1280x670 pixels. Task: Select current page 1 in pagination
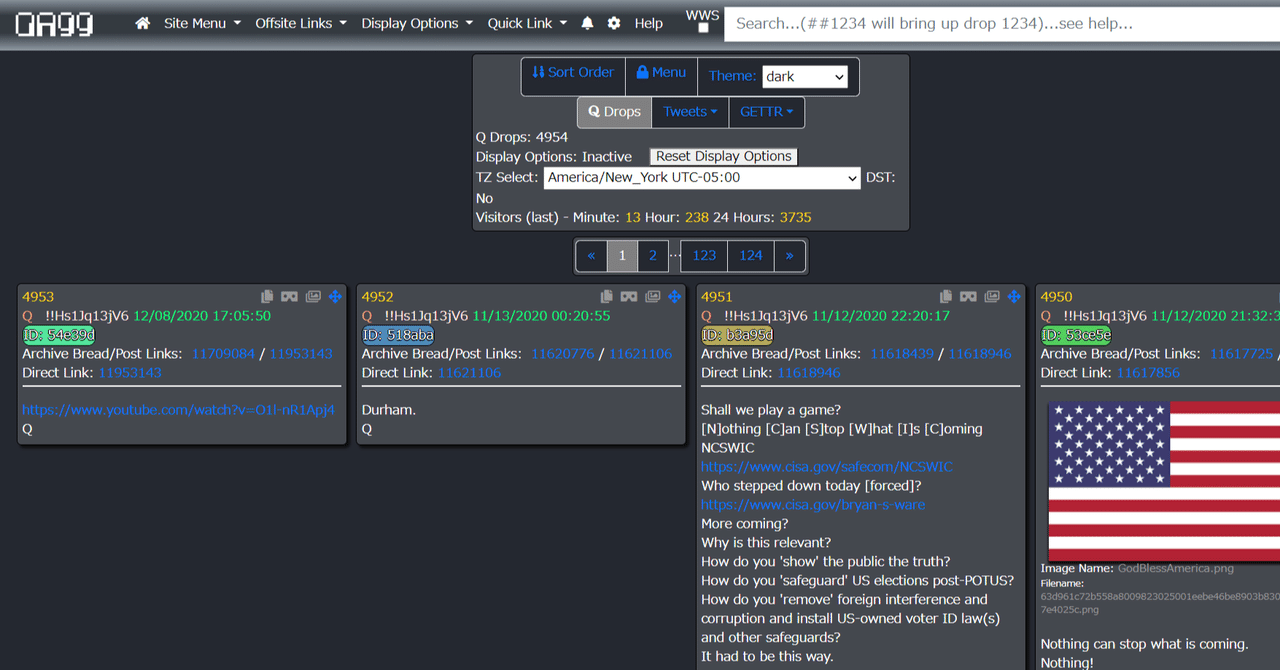(622, 255)
